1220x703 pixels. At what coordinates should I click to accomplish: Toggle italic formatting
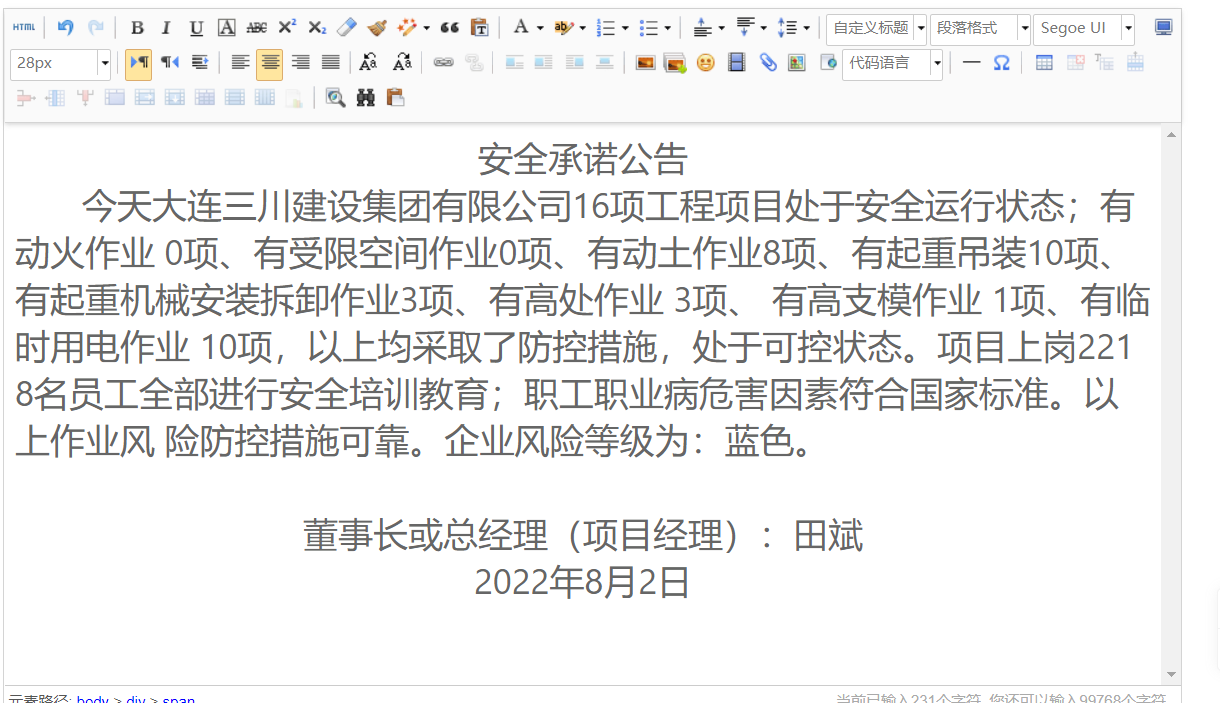[166, 28]
